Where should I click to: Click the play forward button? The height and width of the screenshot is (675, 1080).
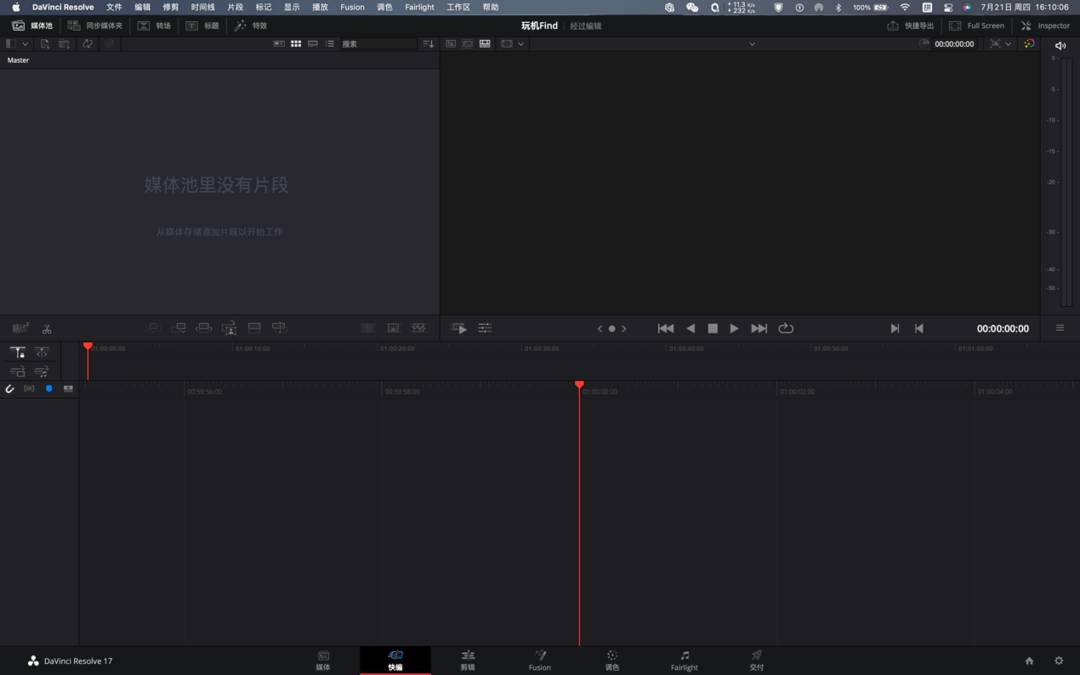(x=734, y=329)
